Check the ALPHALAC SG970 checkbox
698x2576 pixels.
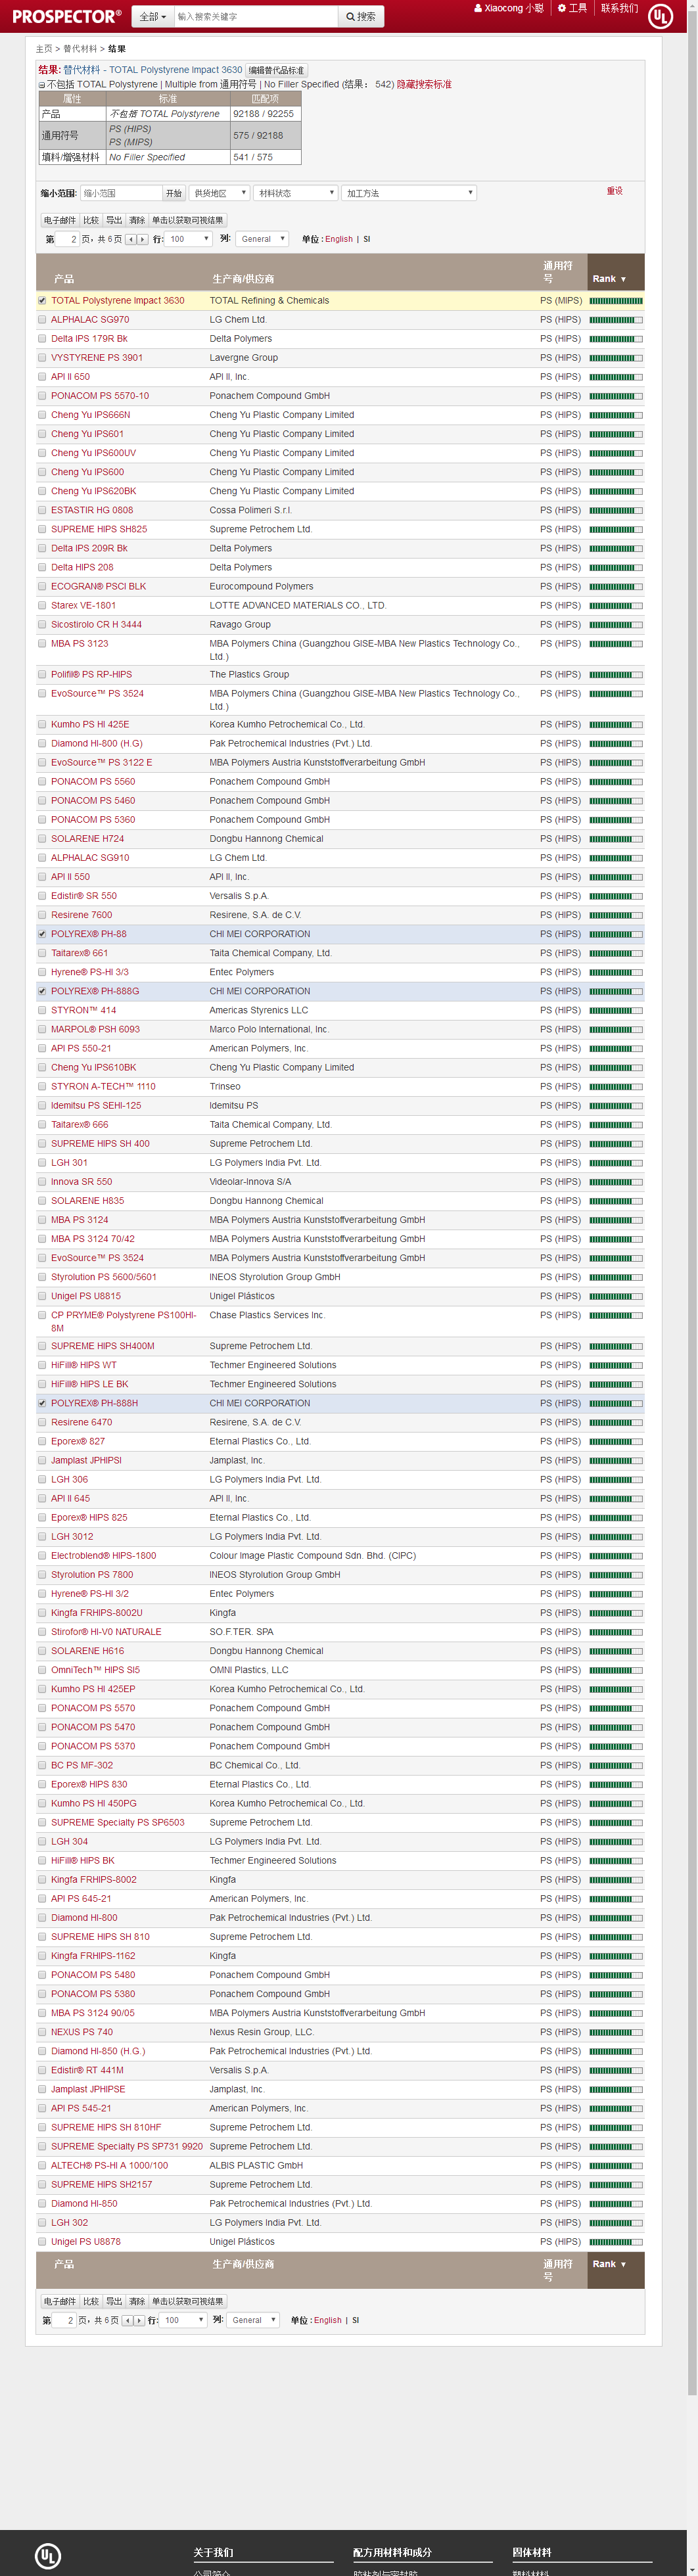pos(42,320)
